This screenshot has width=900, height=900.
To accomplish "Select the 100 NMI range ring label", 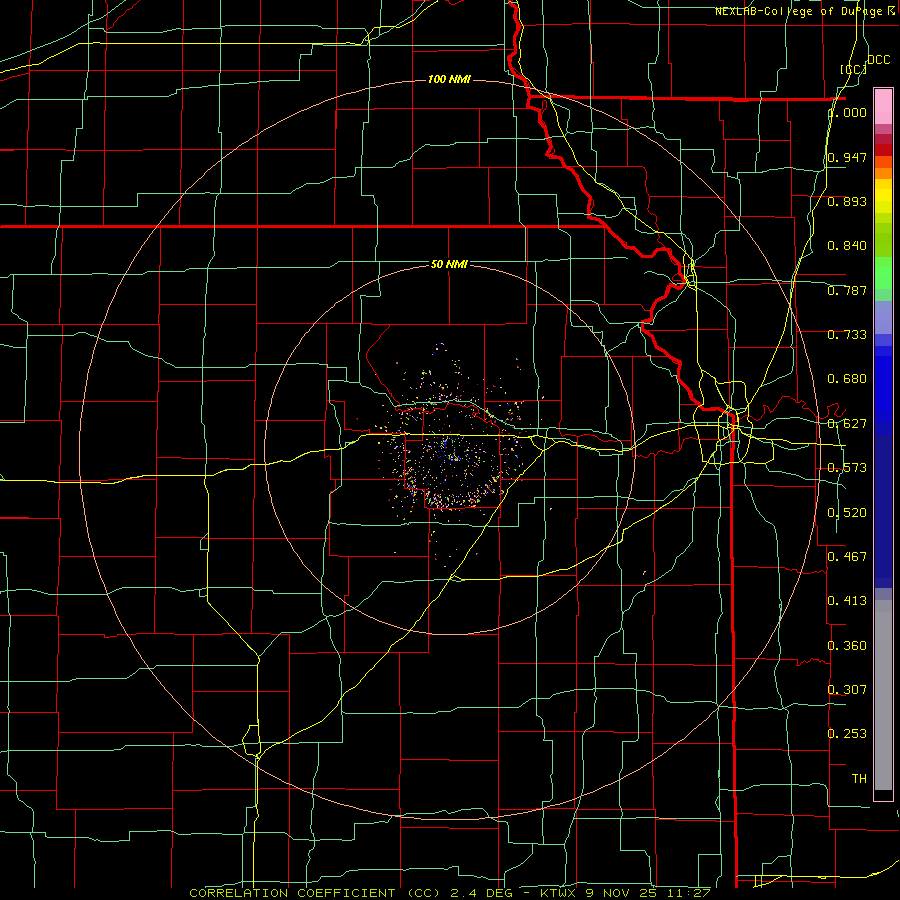I will 449,79.
